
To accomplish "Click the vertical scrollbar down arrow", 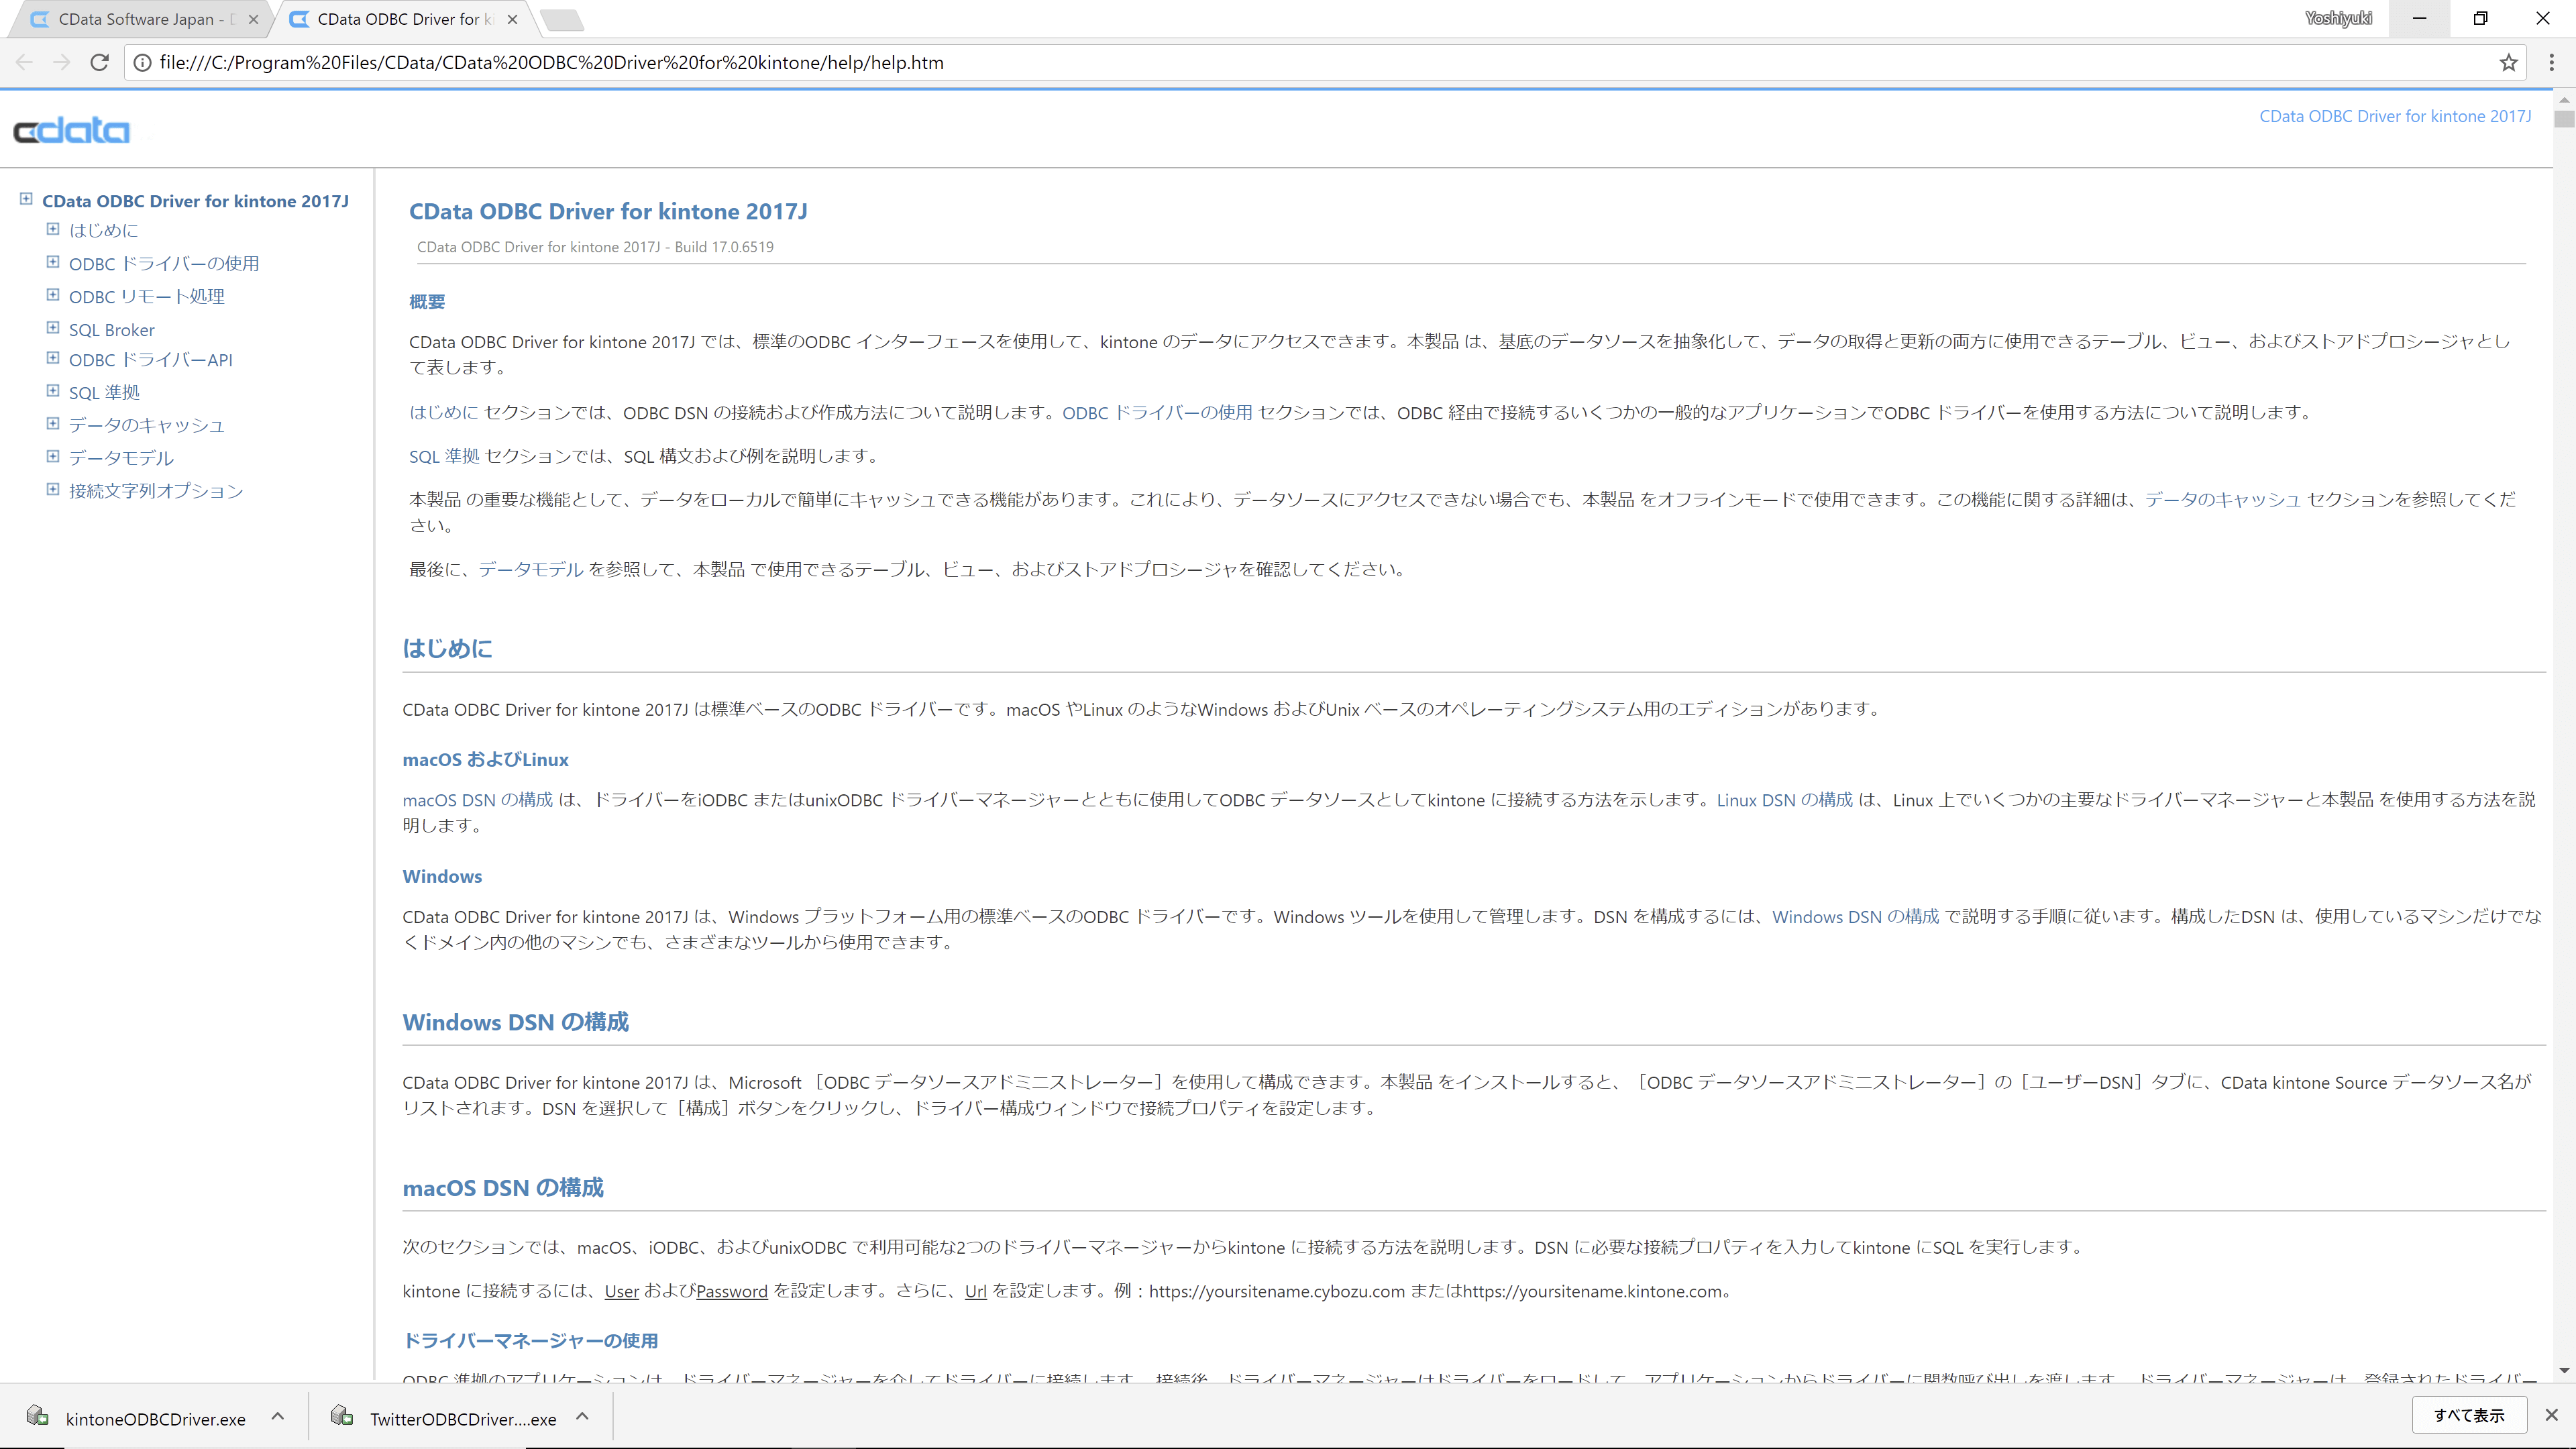I will (2563, 1370).
